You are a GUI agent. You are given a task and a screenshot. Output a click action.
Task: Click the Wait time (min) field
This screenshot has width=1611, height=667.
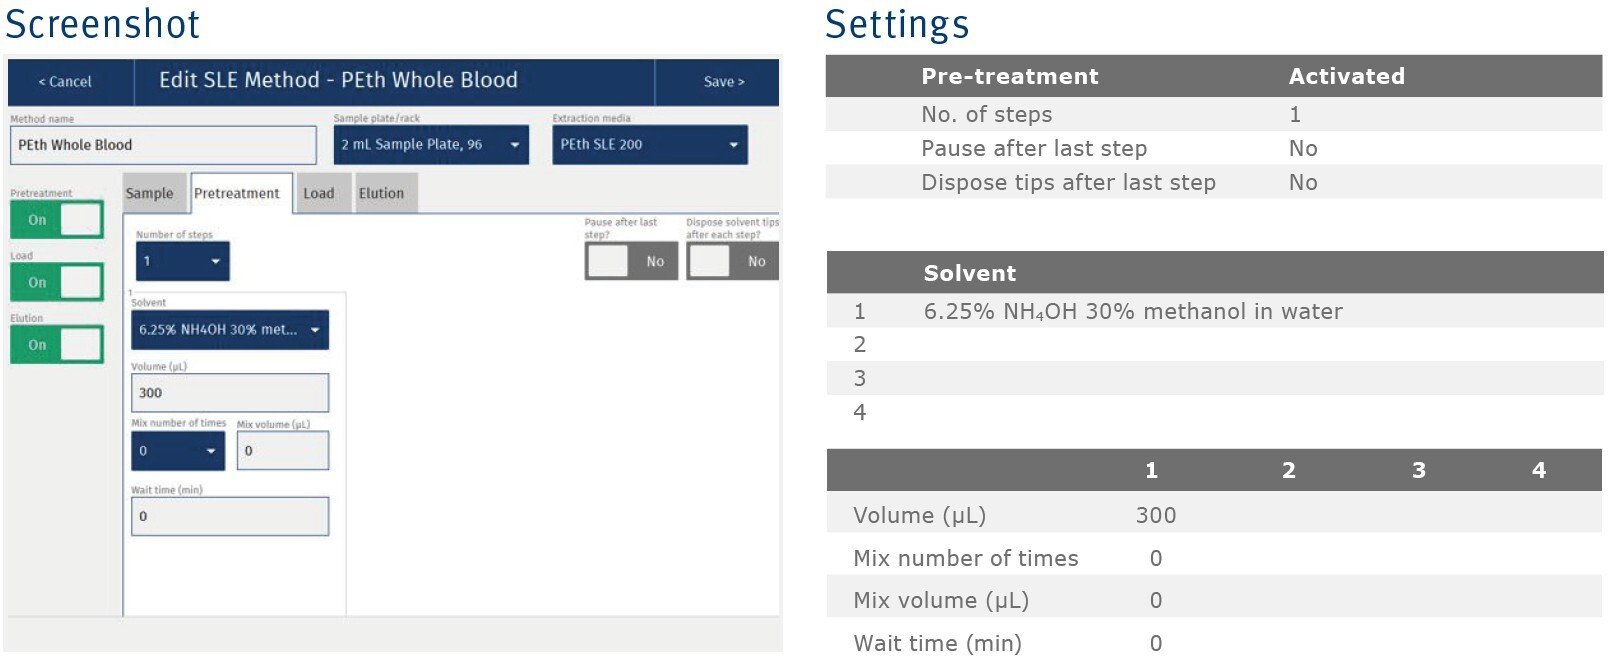coord(229,516)
